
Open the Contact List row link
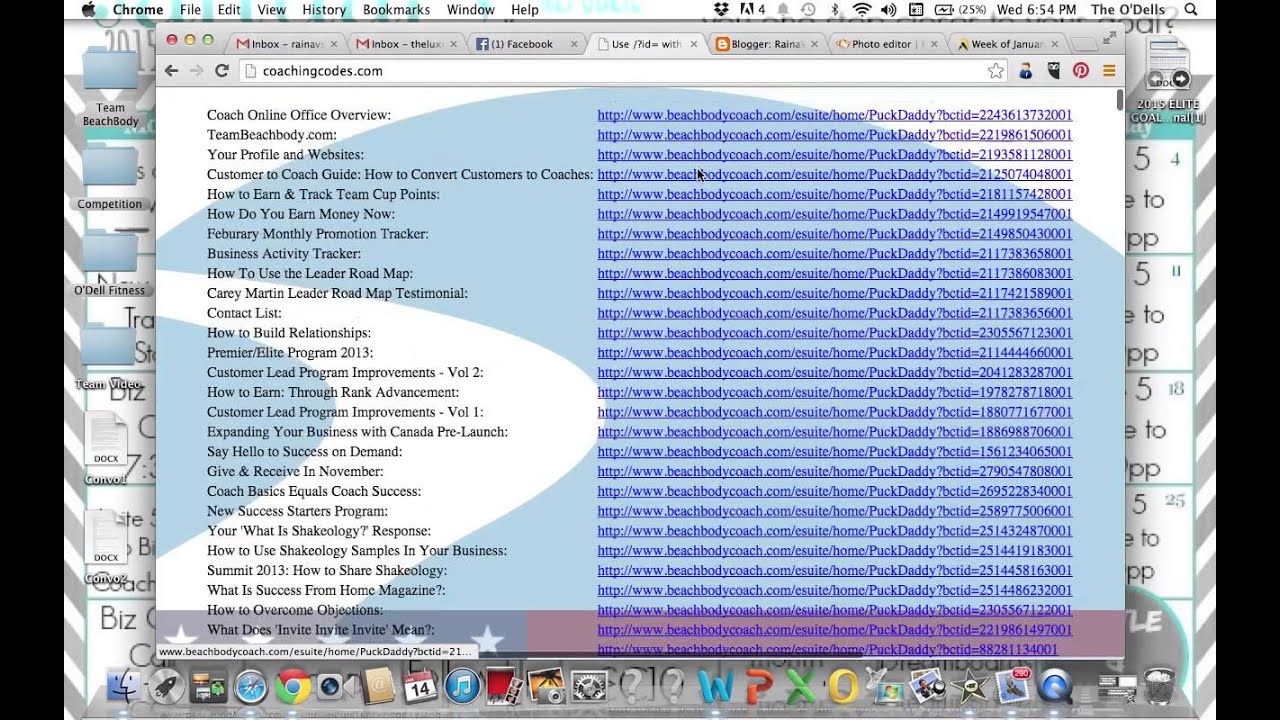pyautogui.click(x=835, y=313)
